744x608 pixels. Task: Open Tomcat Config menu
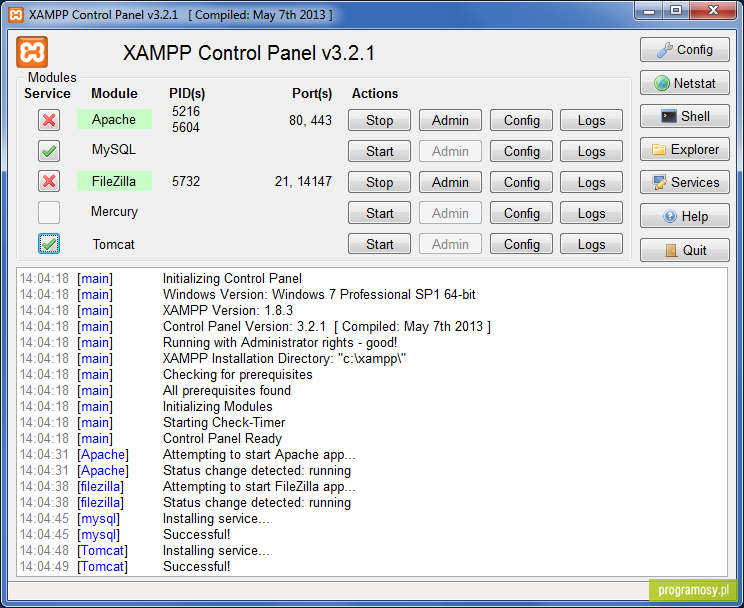click(521, 243)
